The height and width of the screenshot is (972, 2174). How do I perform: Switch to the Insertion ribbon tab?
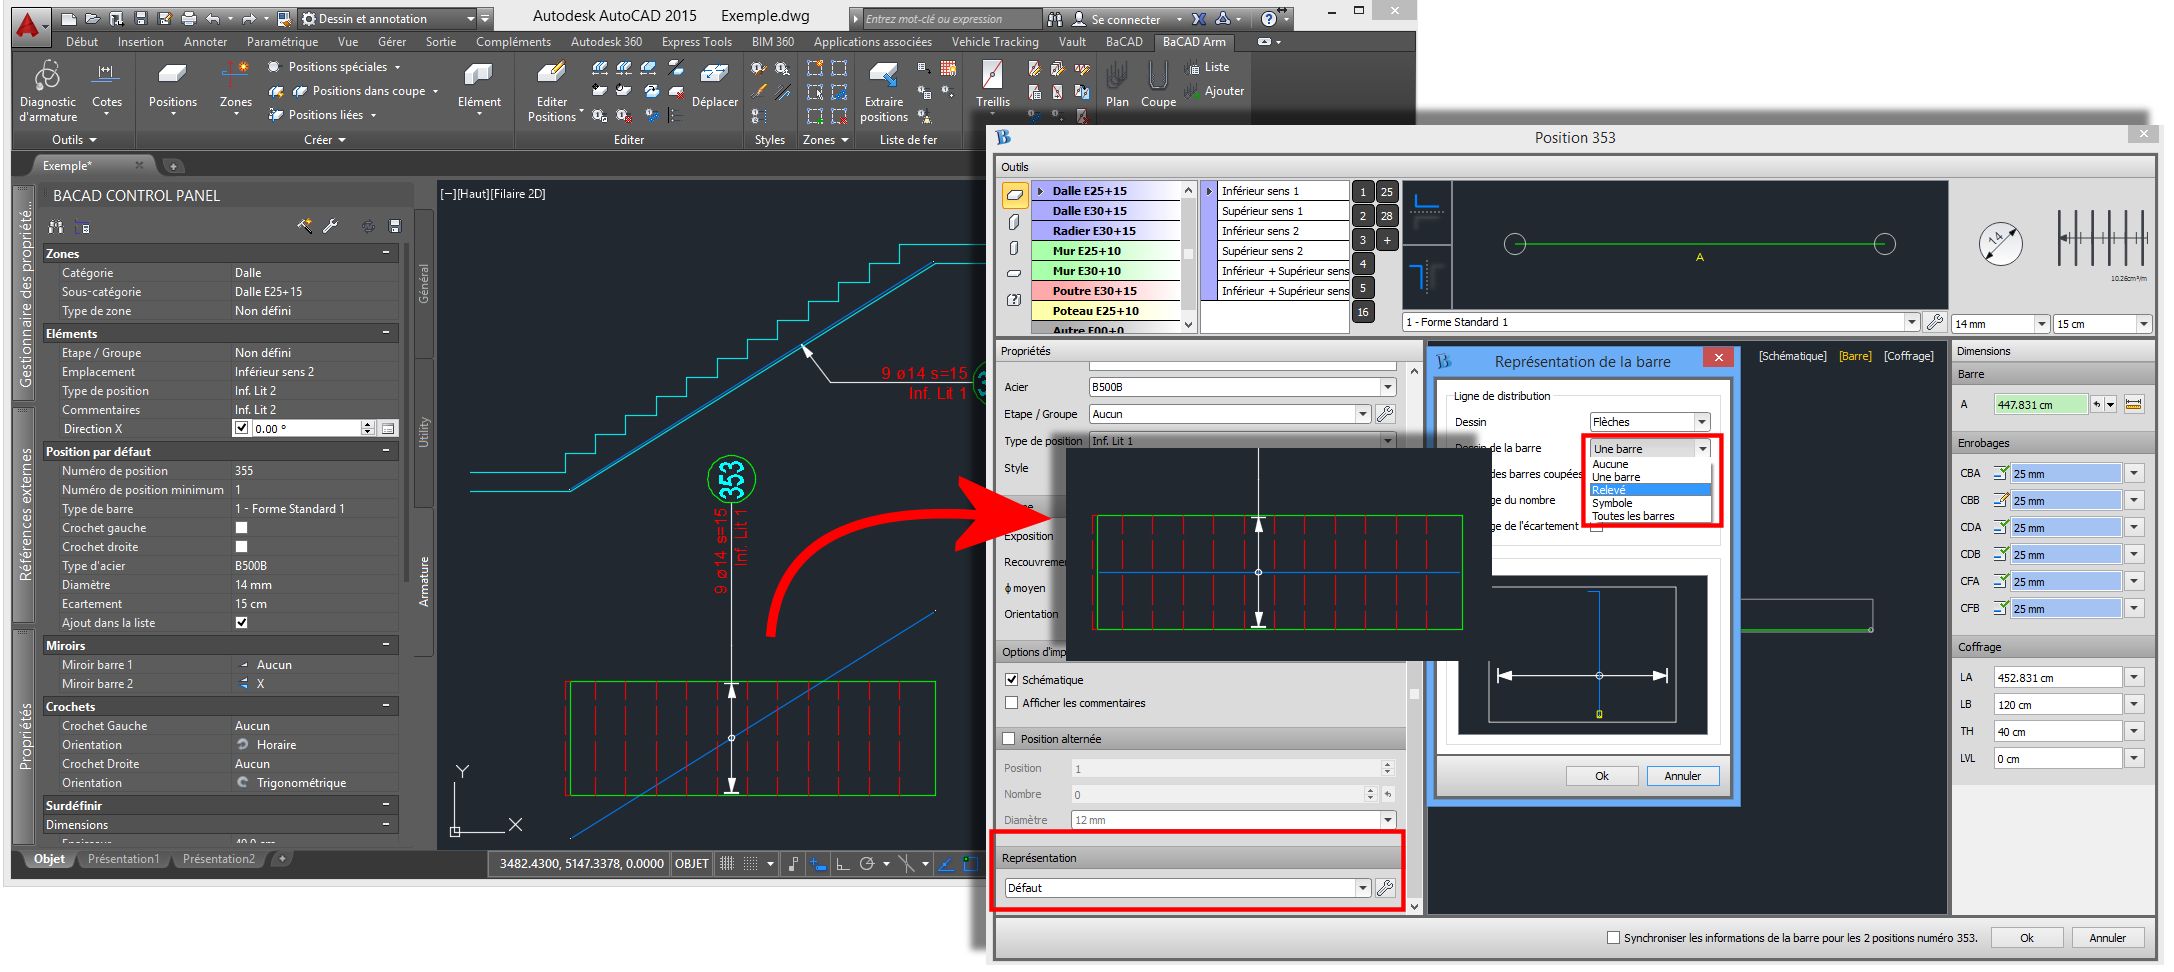pyautogui.click(x=140, y=42)
